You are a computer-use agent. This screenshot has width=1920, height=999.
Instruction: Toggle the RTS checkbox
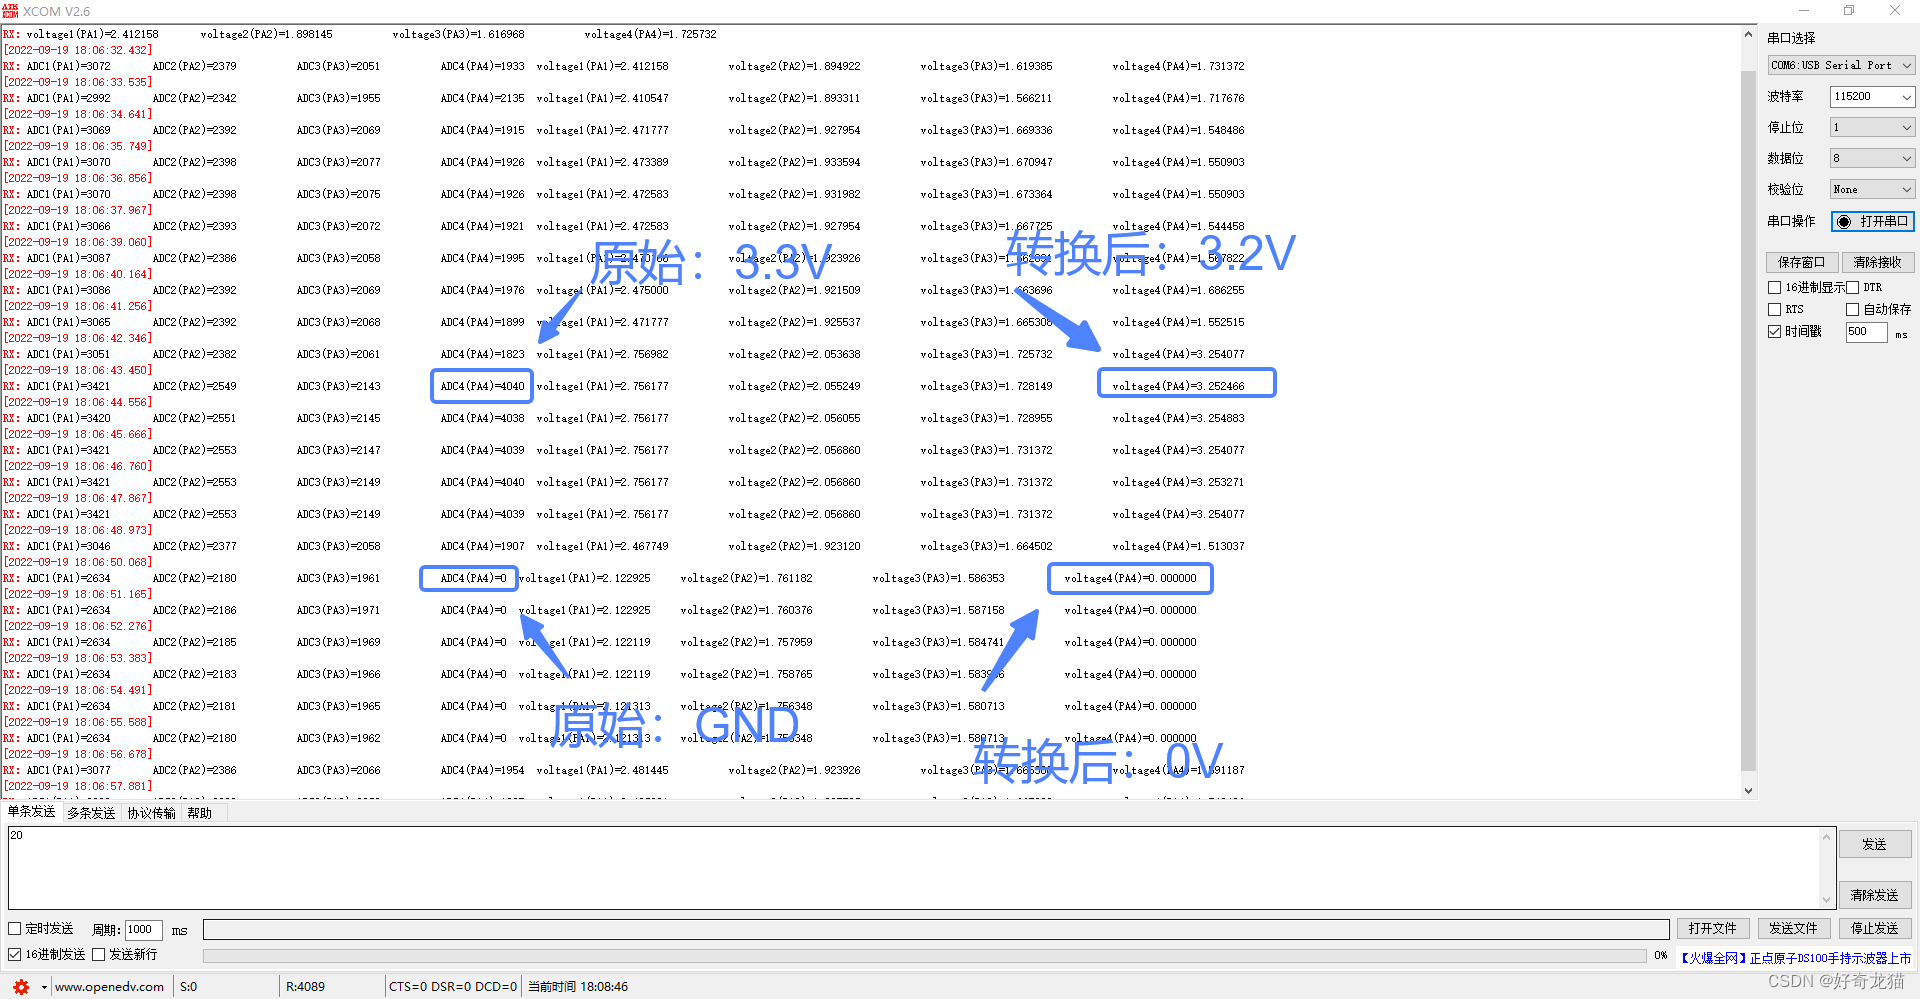pos(1775,309)
